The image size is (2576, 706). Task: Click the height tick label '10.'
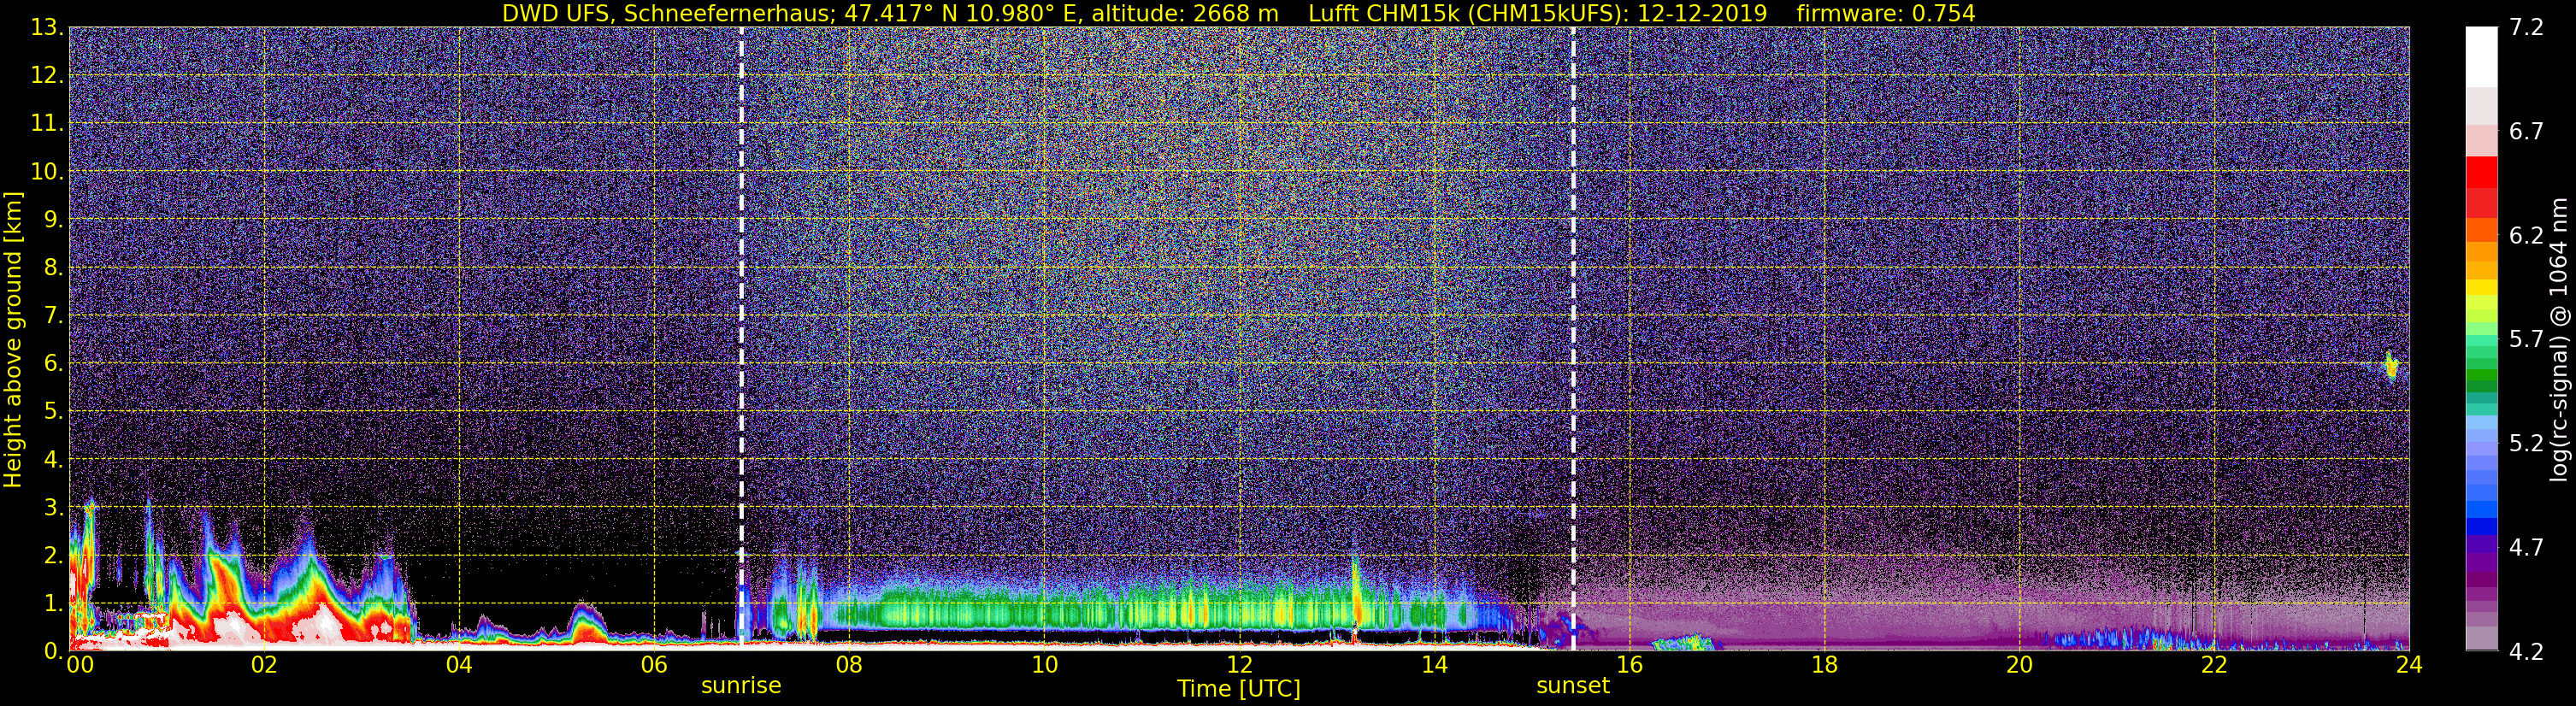click(x=46, y=171)
